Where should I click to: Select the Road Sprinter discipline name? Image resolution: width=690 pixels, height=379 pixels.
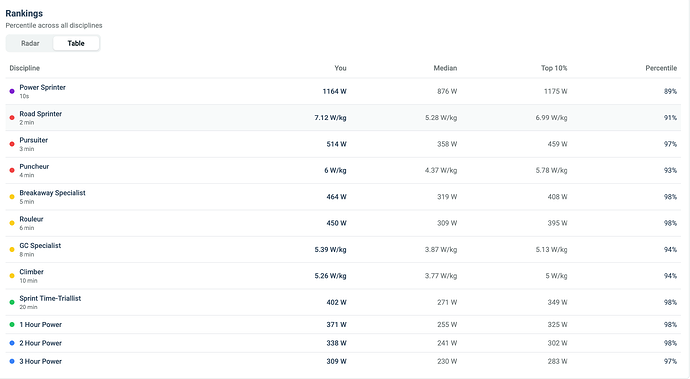click(x=40, y=114)
